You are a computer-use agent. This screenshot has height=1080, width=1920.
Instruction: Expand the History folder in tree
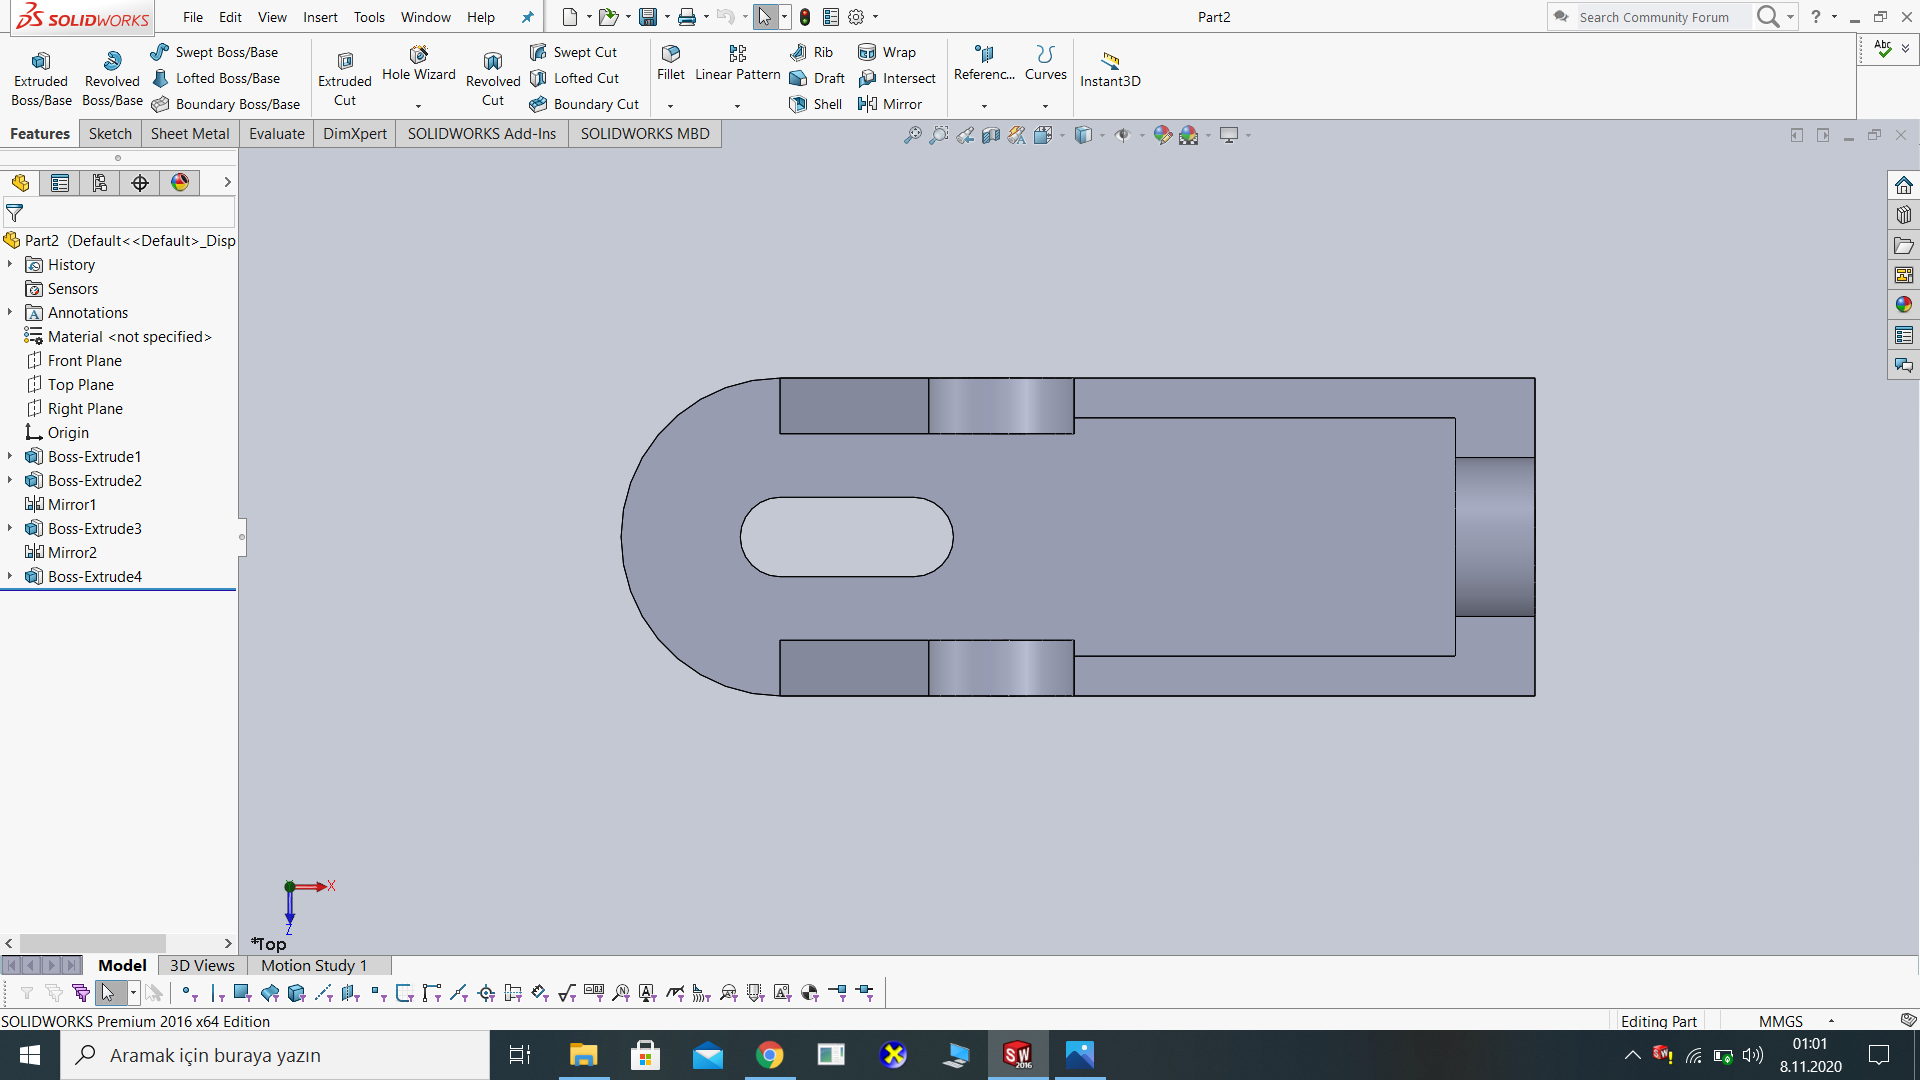click(10, 265)
